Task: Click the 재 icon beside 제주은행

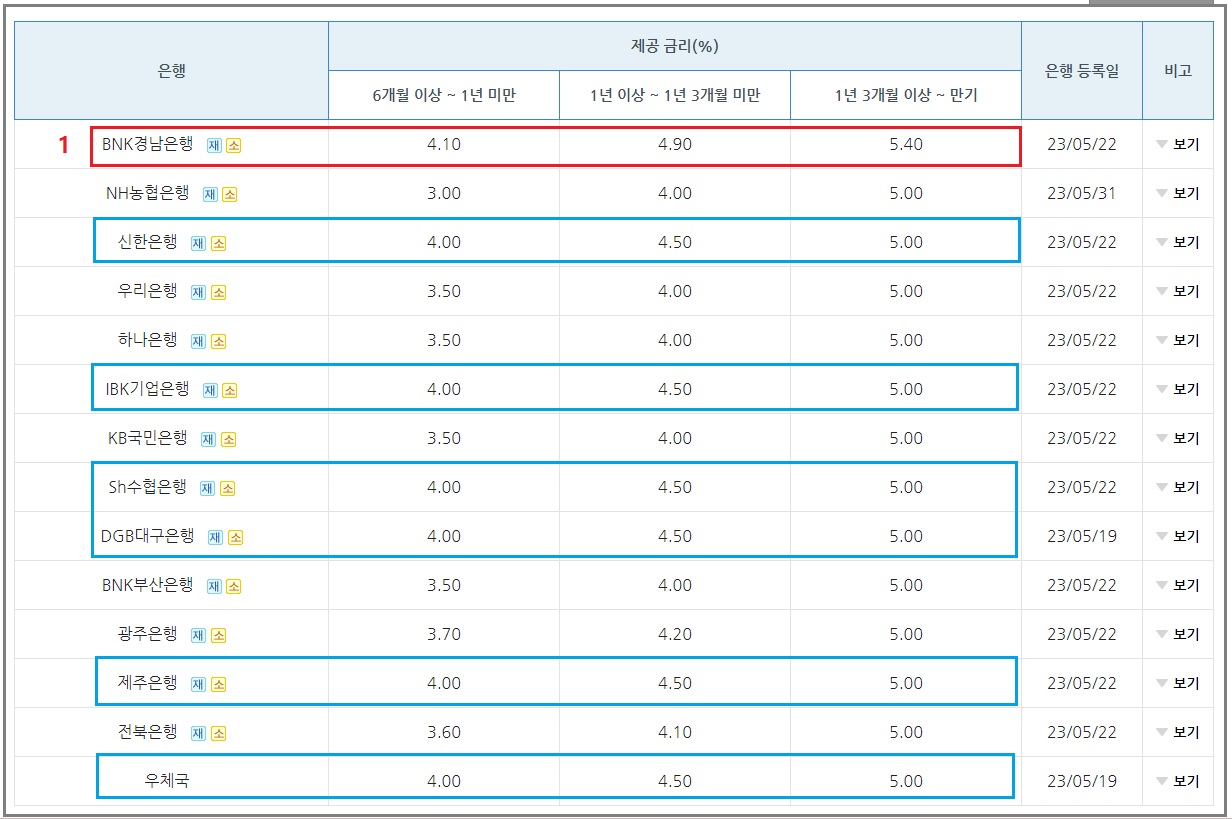Action: (198, 684)
